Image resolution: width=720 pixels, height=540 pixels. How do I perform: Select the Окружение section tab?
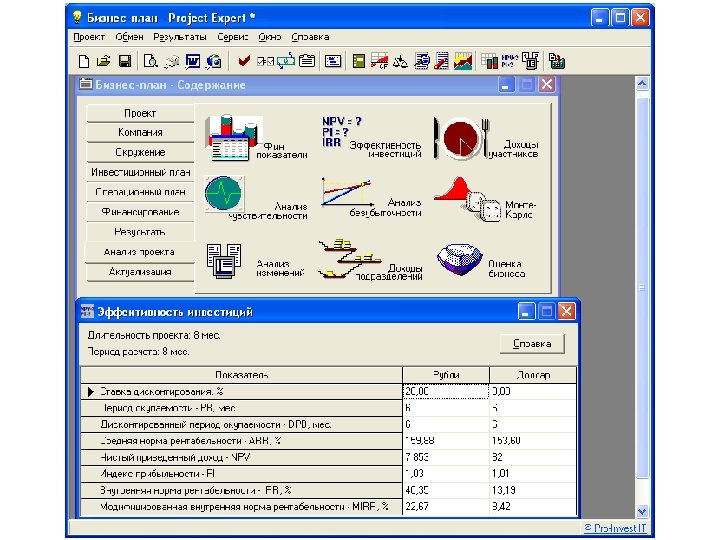140,152
